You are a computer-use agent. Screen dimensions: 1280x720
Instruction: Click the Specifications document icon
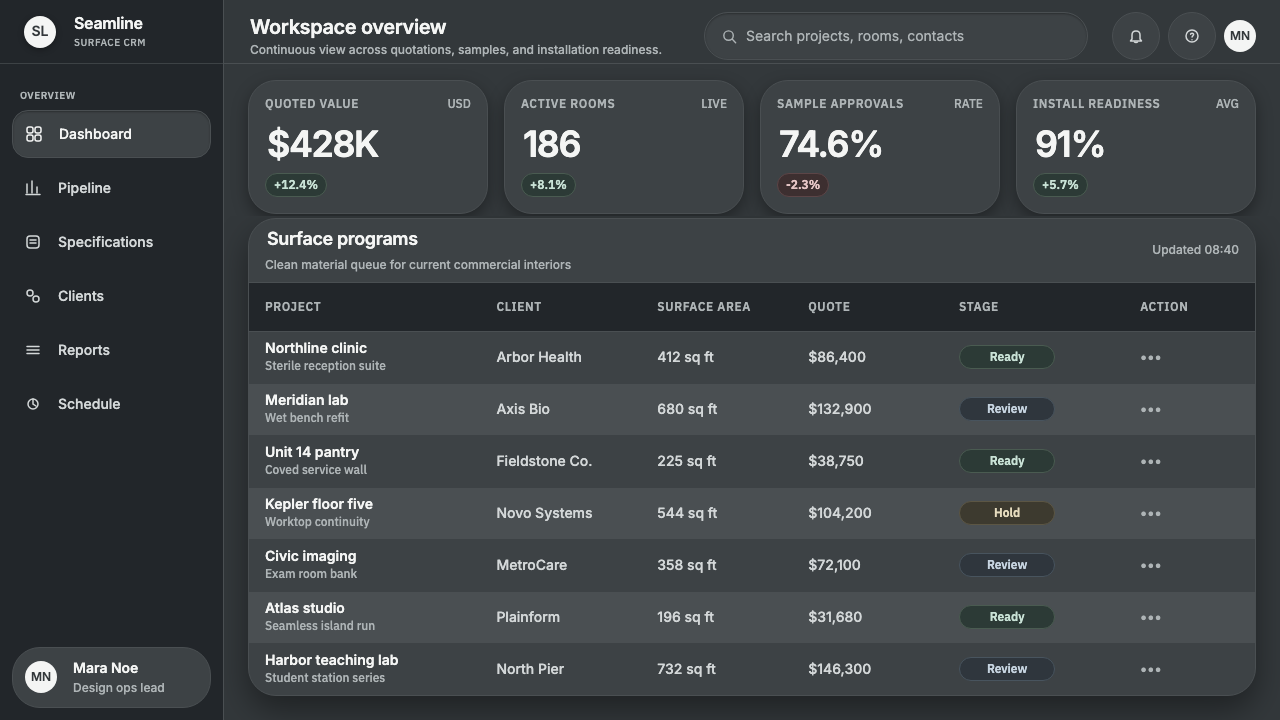coord(33,242)
